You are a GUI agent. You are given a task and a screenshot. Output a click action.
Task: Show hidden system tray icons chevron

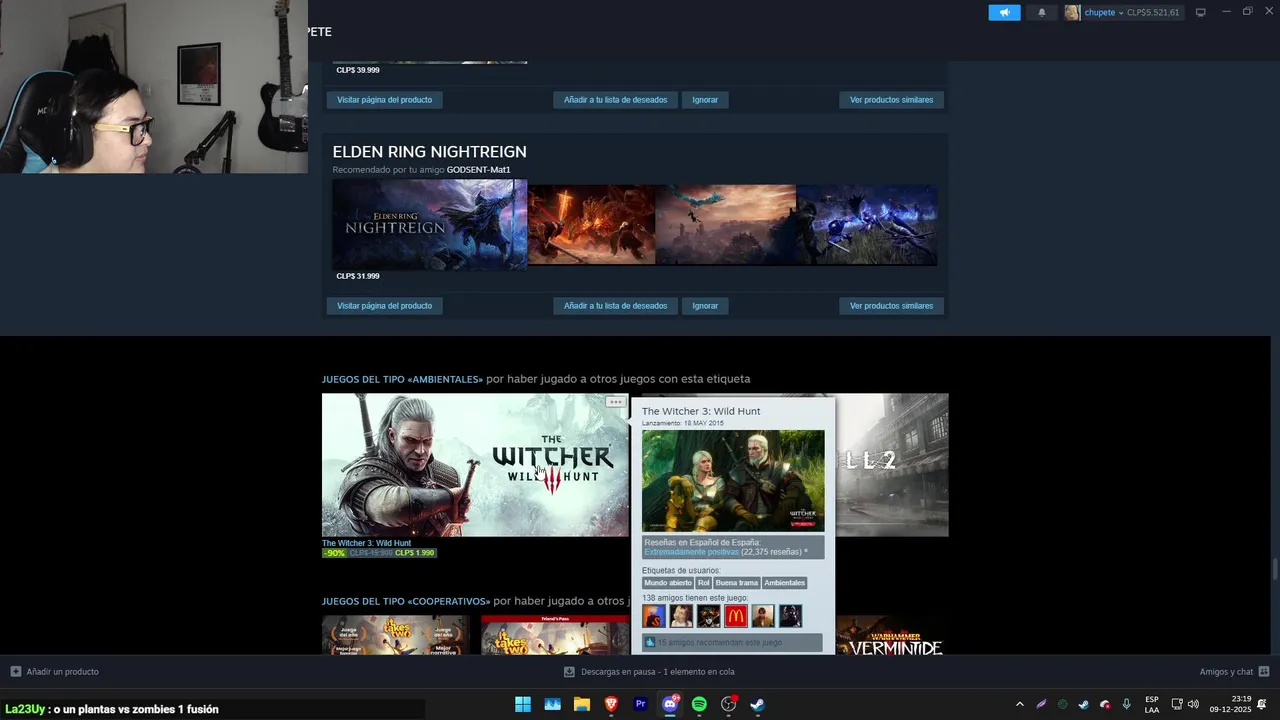click(x=1019, y=704)
